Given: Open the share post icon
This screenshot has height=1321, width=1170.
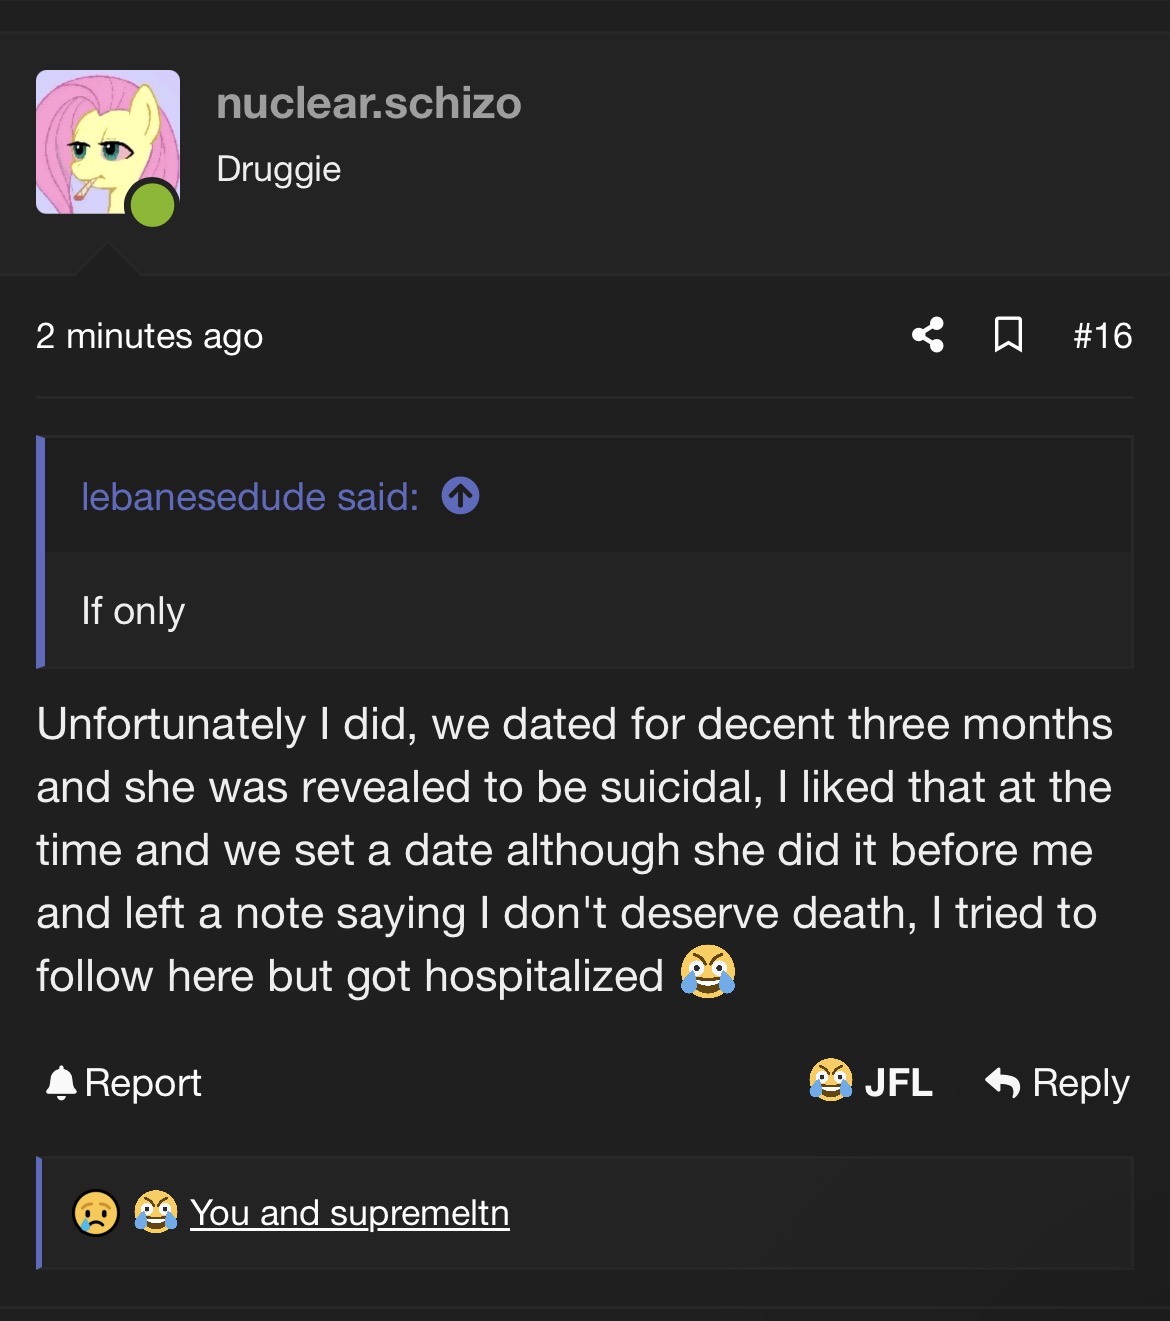Looking at the screenshot, I should (x=928, y=335).
